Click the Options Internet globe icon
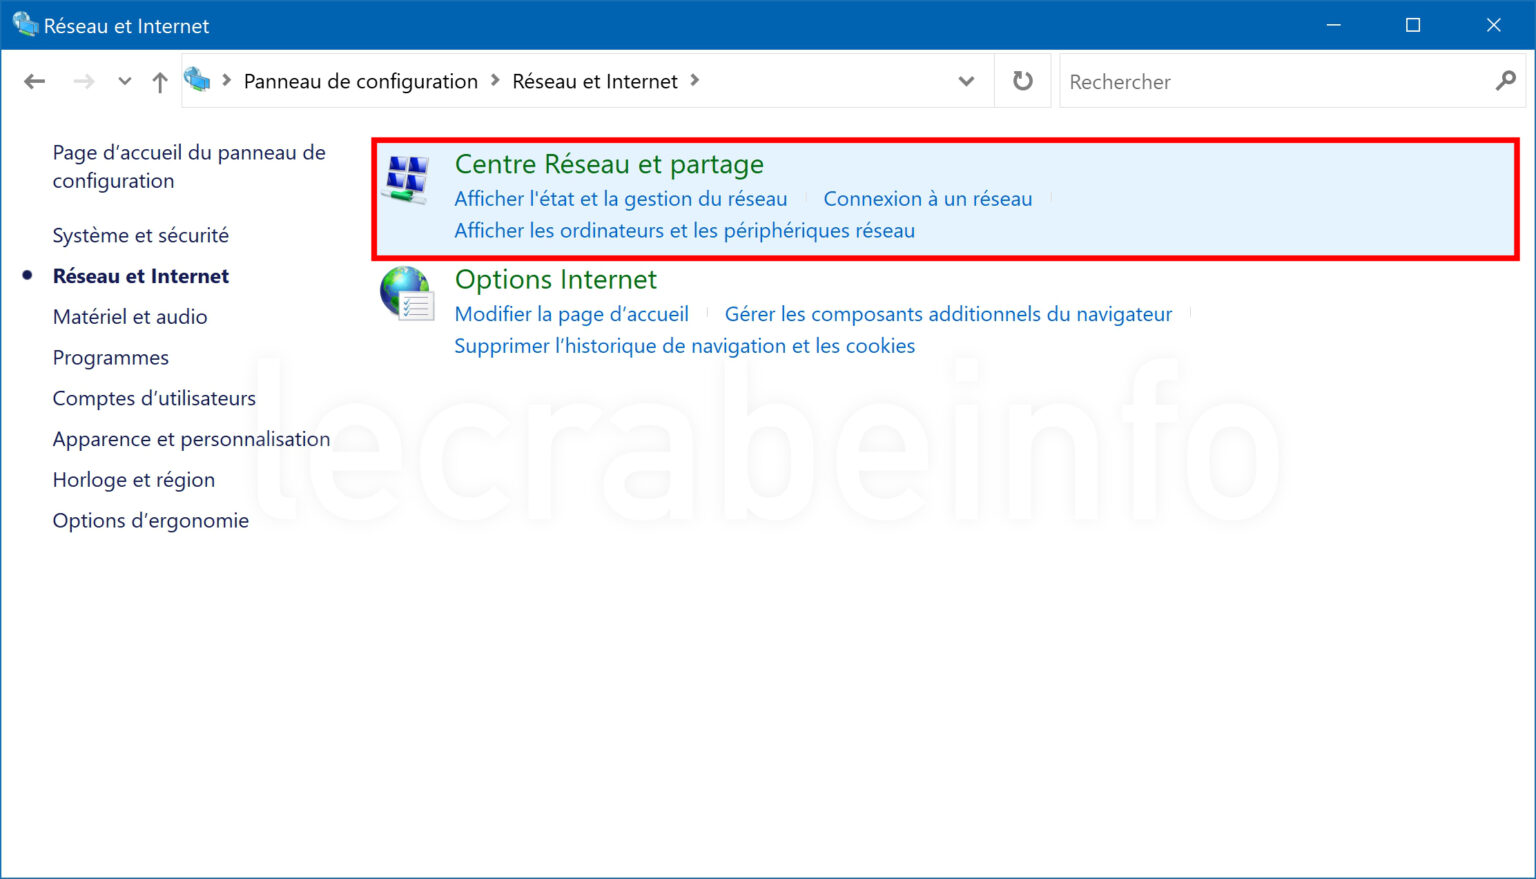This screenshot has height=879, width=1536. (x=405, y=293)
